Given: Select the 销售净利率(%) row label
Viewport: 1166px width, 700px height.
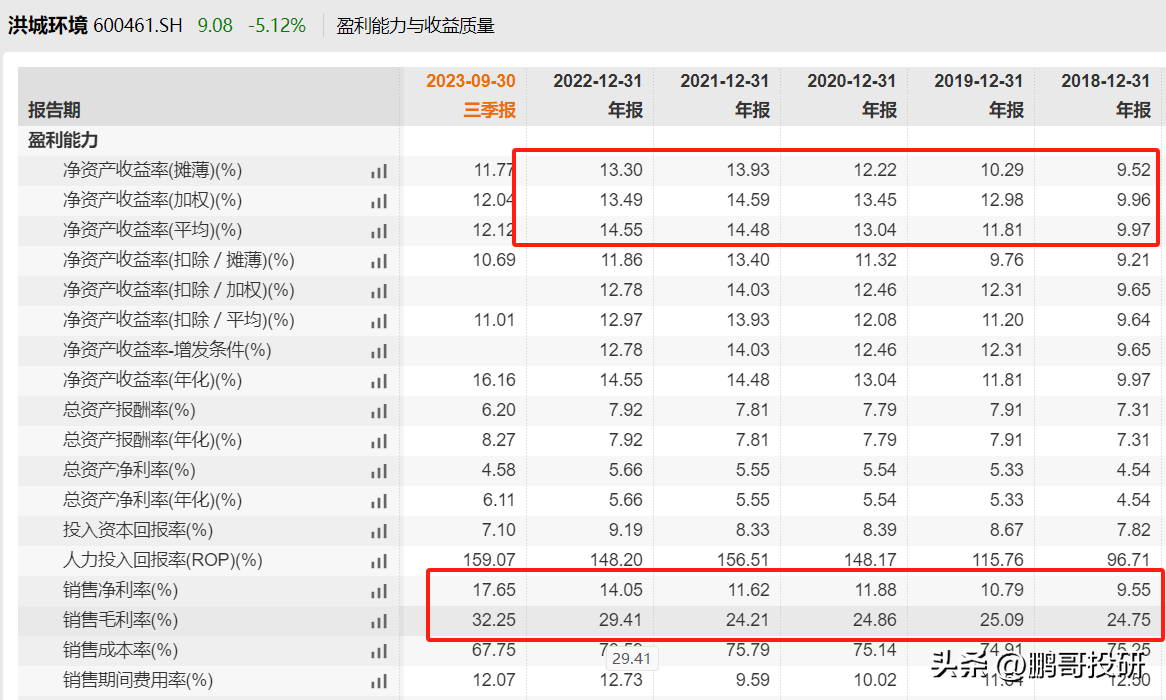Looking at the screenshot, I should pyautogui.click(x=120, y=590).
